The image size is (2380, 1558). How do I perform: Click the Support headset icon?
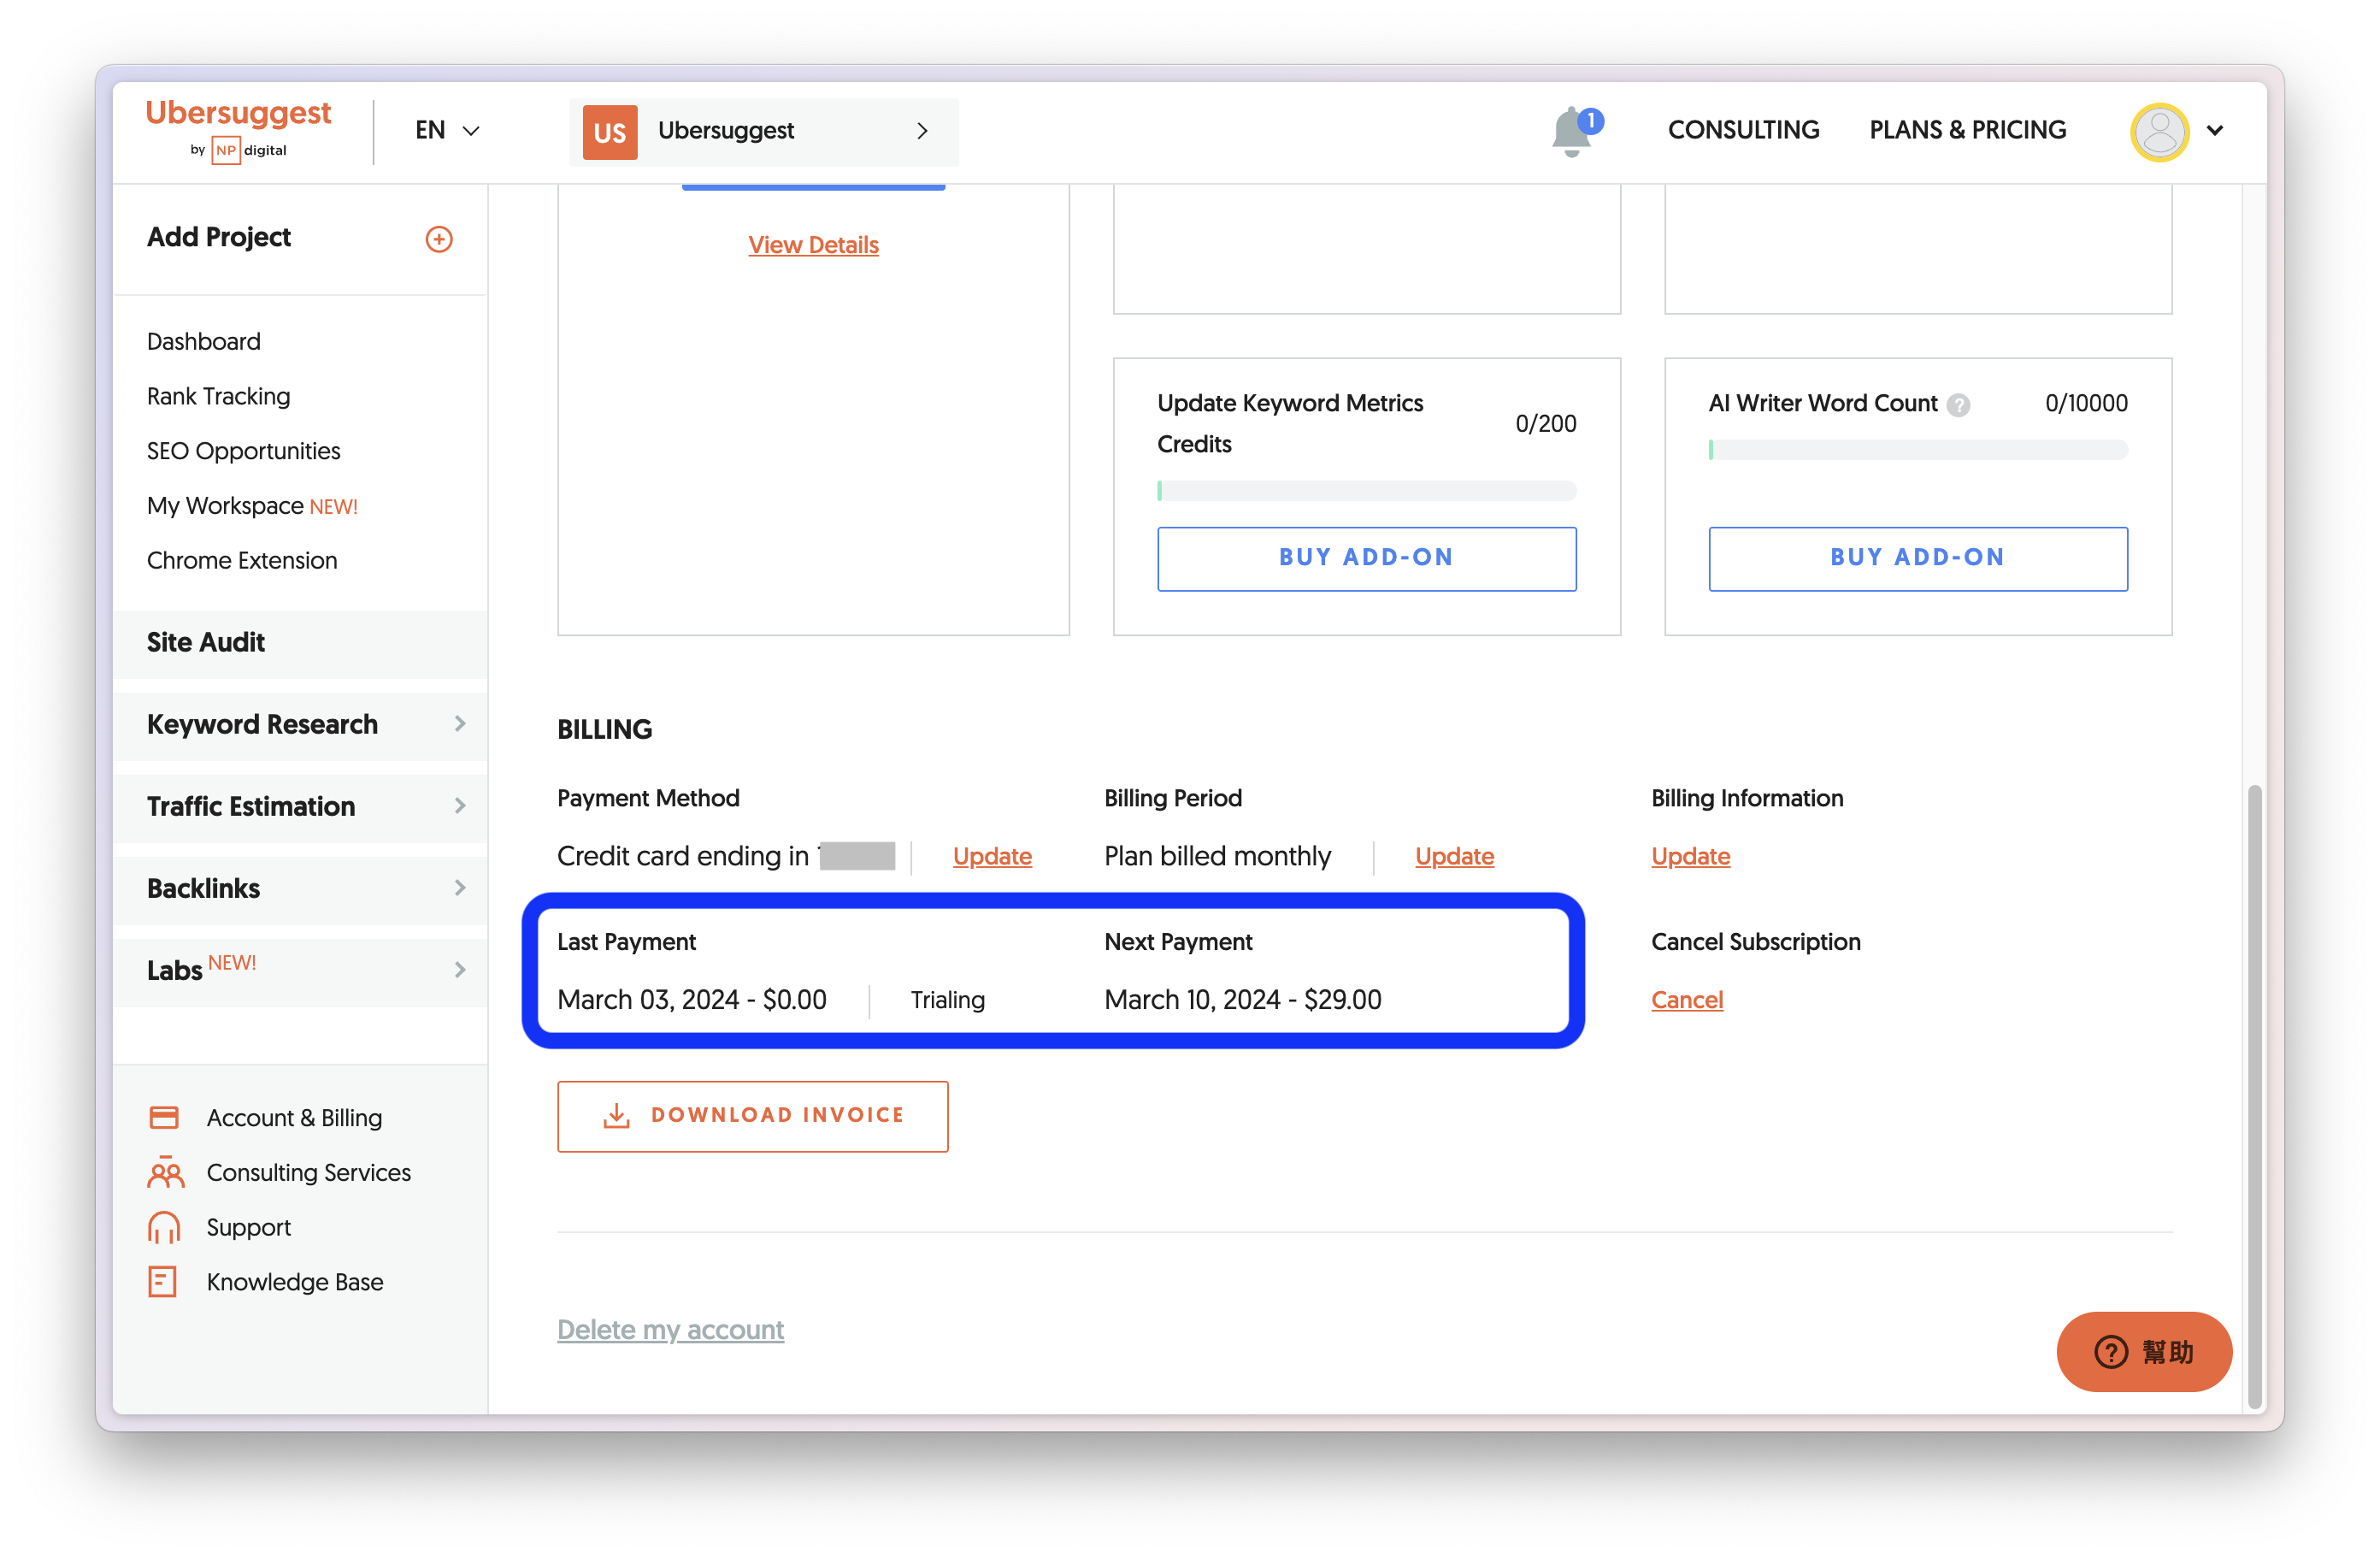pos(164,1227)
